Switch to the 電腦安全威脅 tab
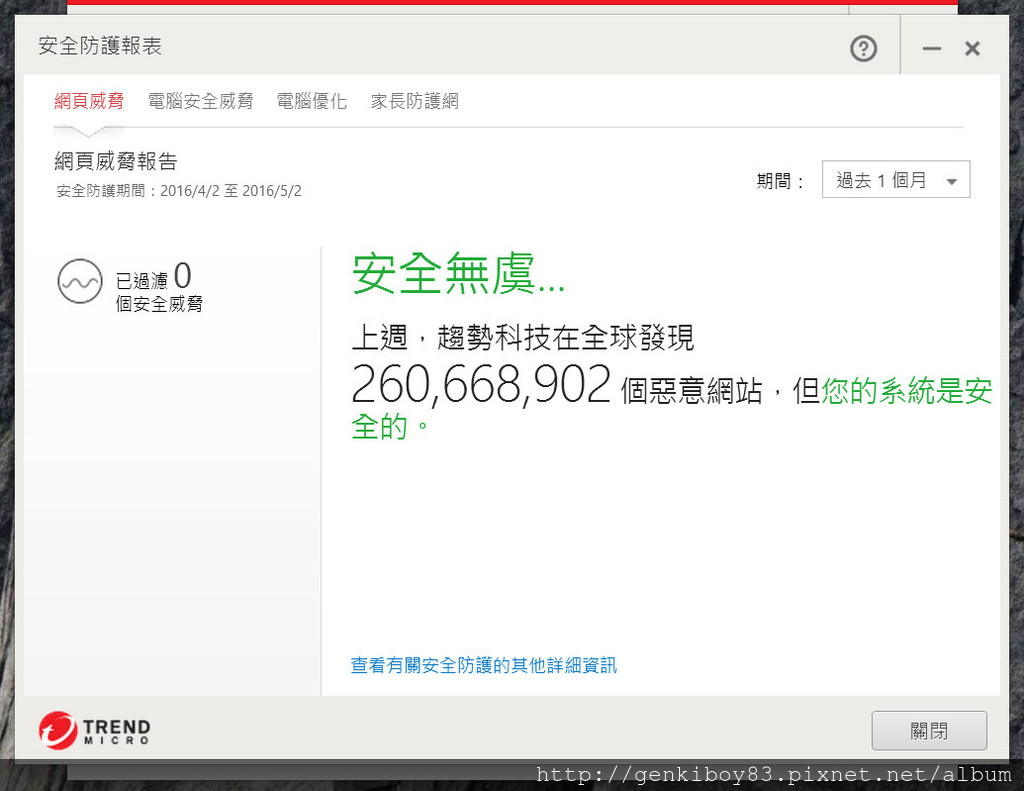1024x791 pixels. [x=200, y=101]
